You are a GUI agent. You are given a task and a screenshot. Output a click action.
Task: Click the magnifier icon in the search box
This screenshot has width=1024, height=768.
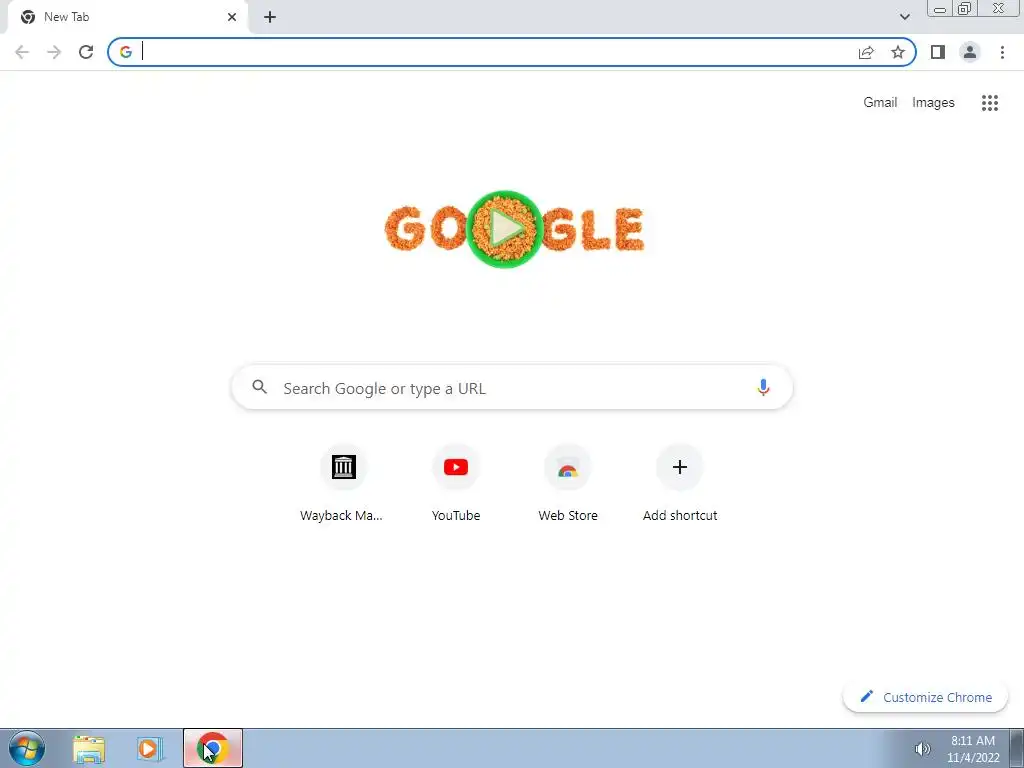[260, 387]
